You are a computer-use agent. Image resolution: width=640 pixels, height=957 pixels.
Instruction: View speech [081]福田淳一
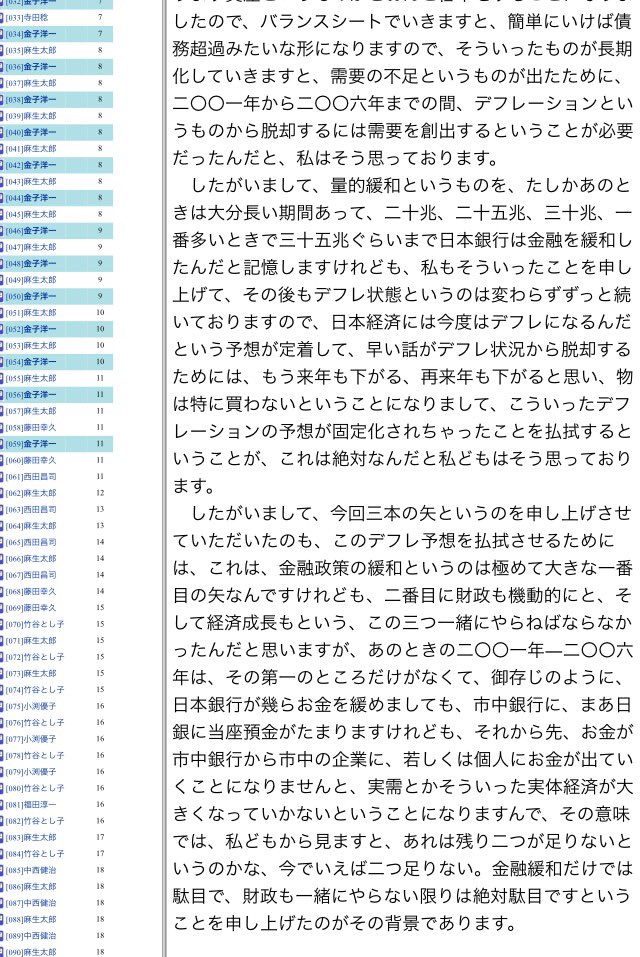coord(31,805)
